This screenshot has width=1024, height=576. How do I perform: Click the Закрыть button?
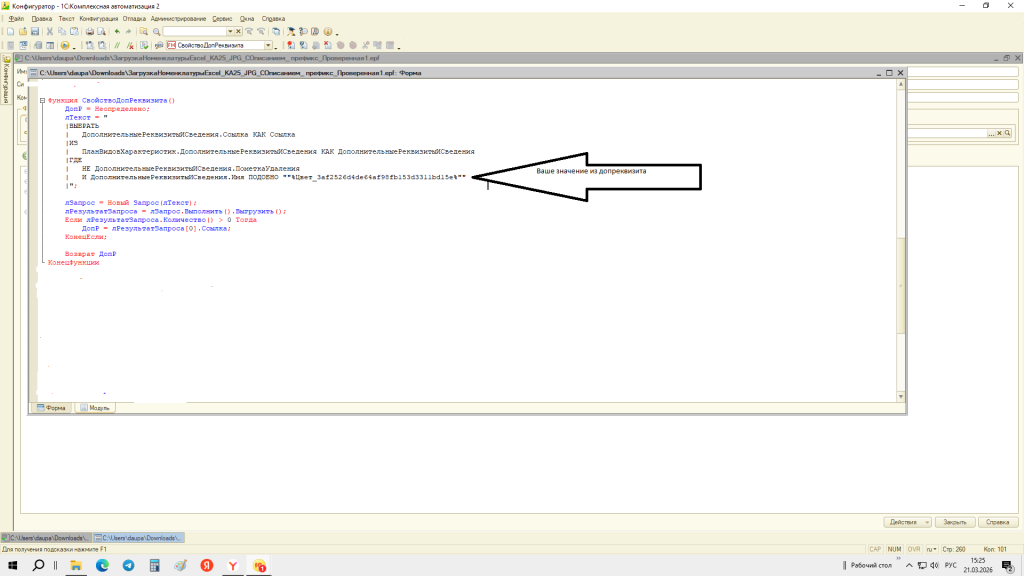(x=955, y=522)
